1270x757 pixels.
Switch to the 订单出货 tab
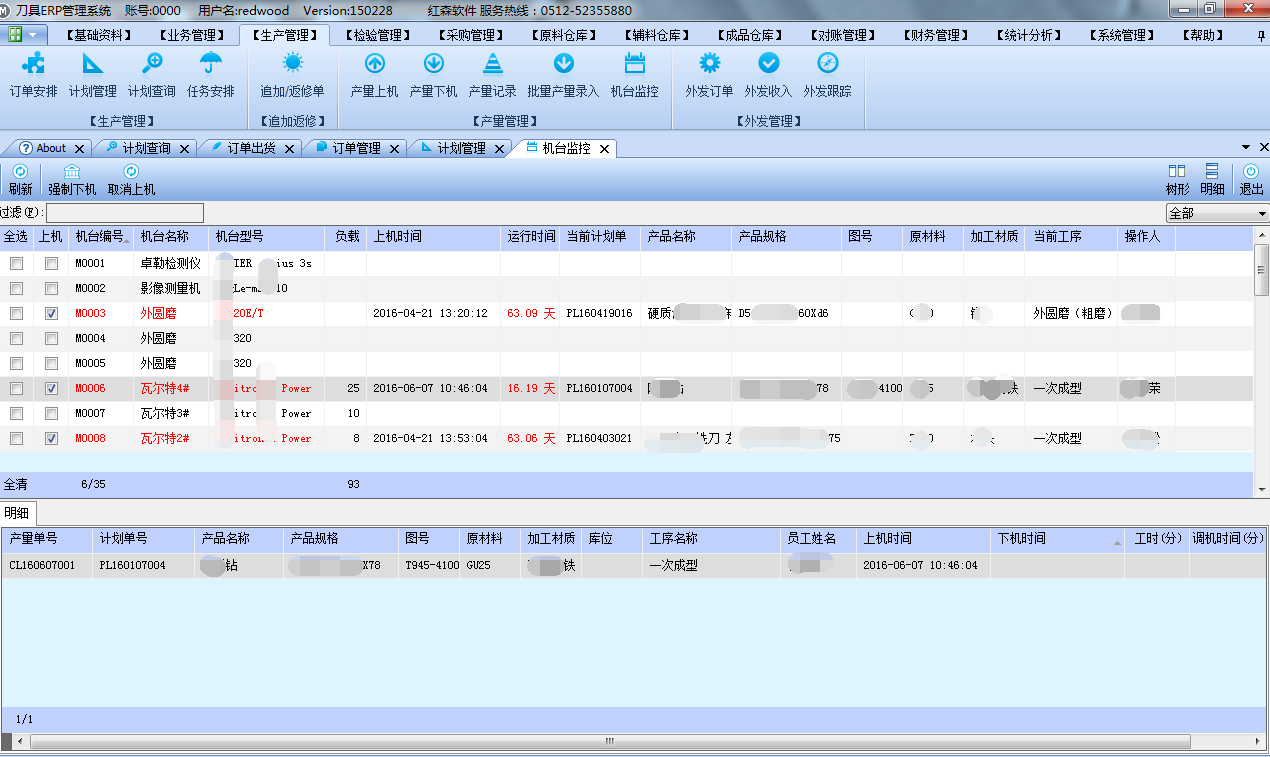[249, 148]
